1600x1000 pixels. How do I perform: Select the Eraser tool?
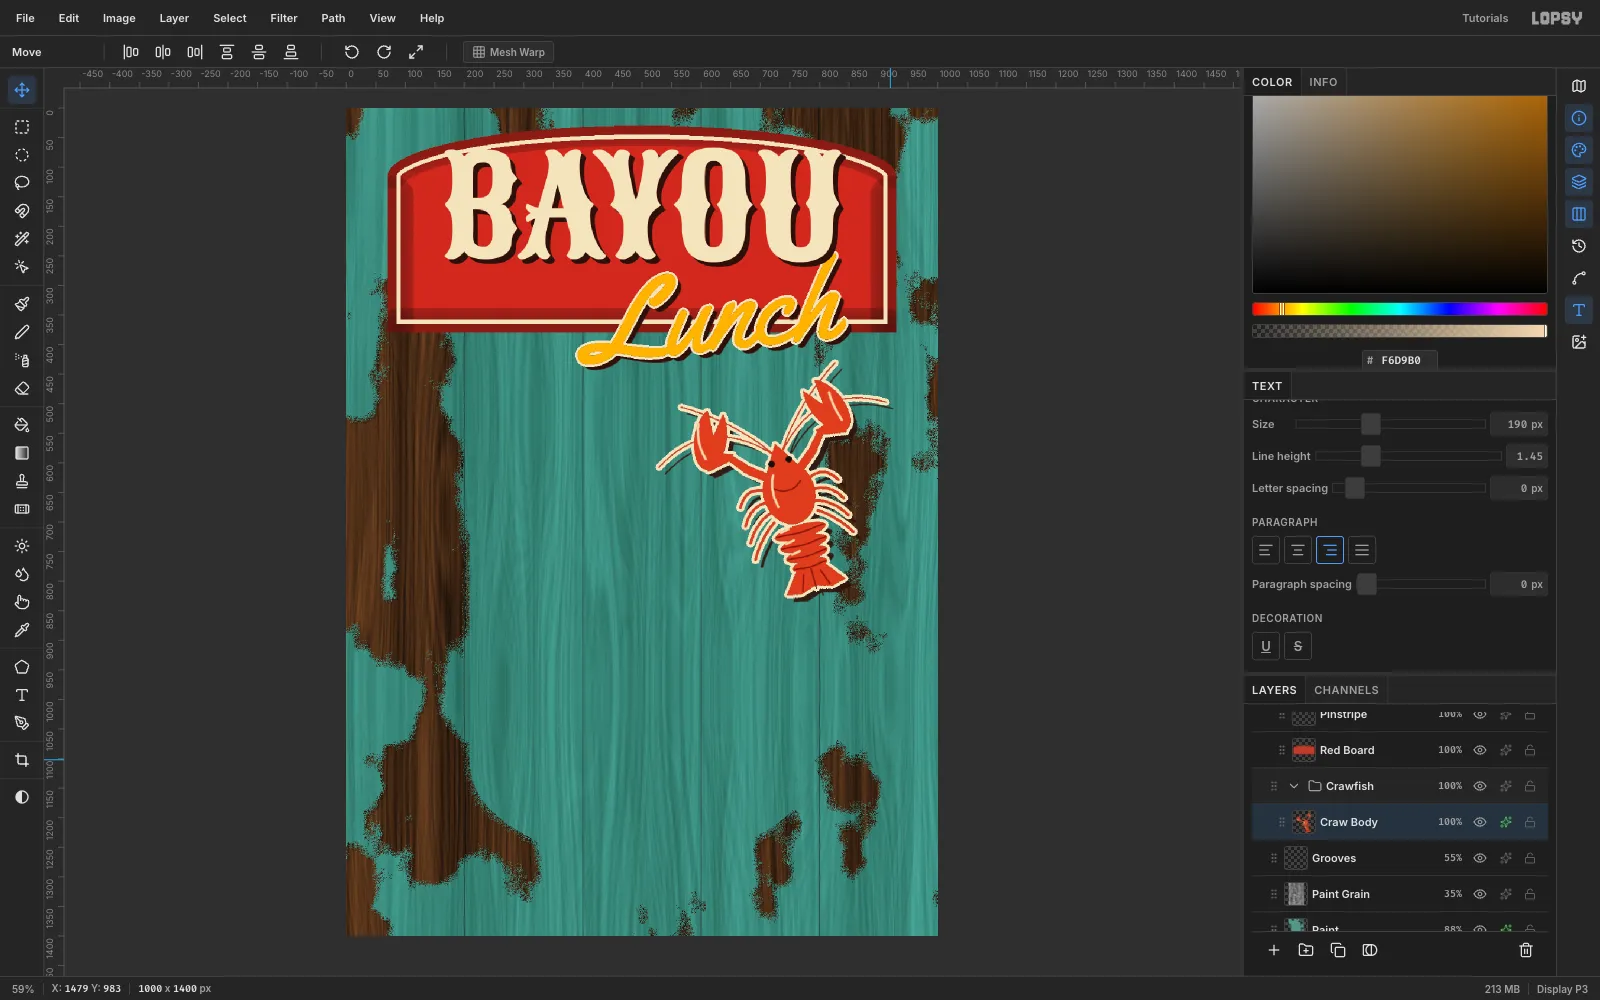(x=22, y=388)
